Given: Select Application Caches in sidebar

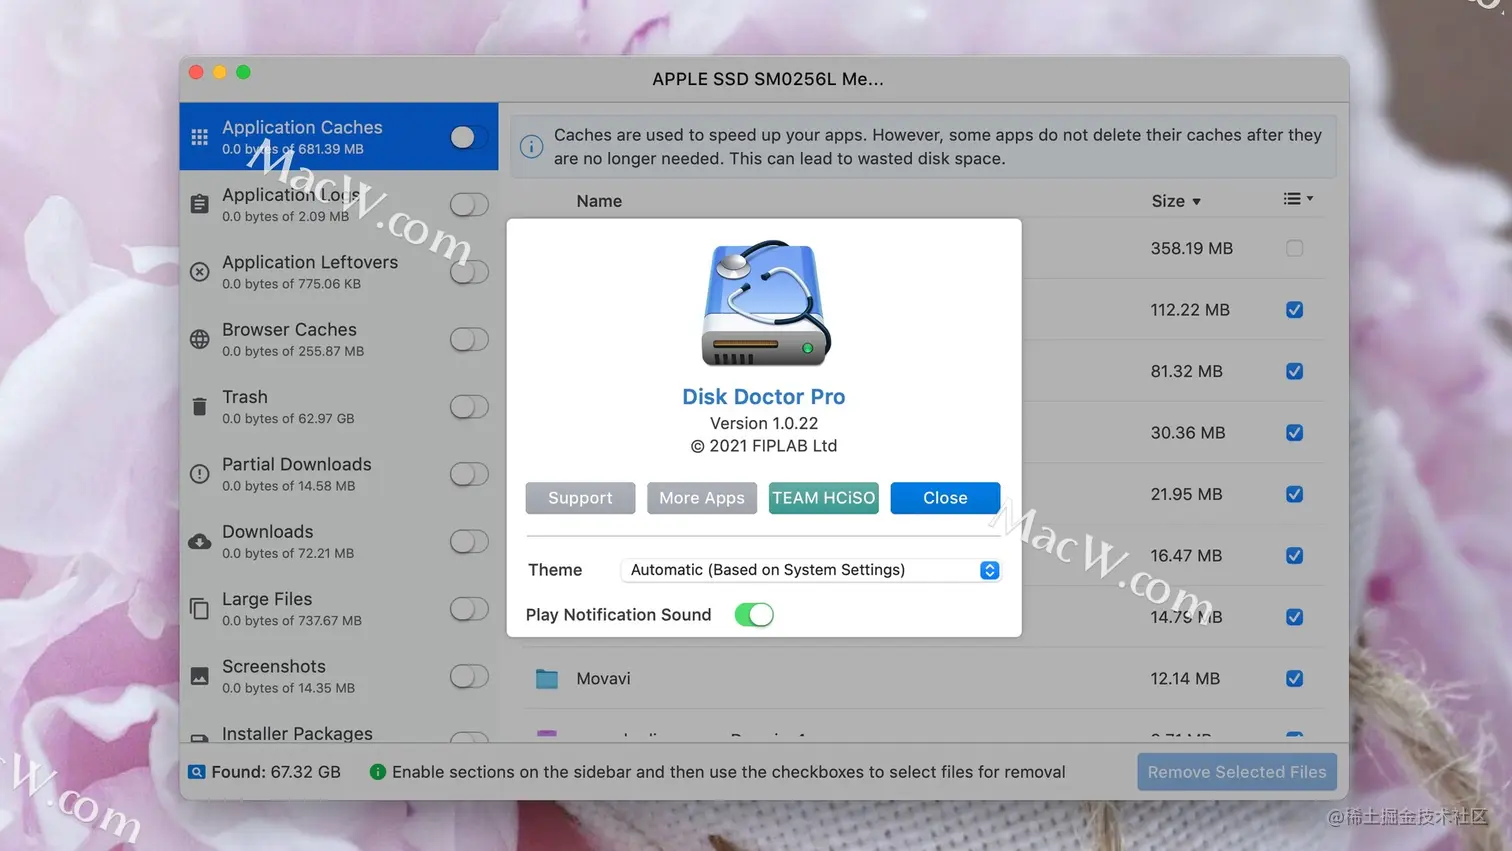Looking at the screenshot, I should click(x=339, y=137).
